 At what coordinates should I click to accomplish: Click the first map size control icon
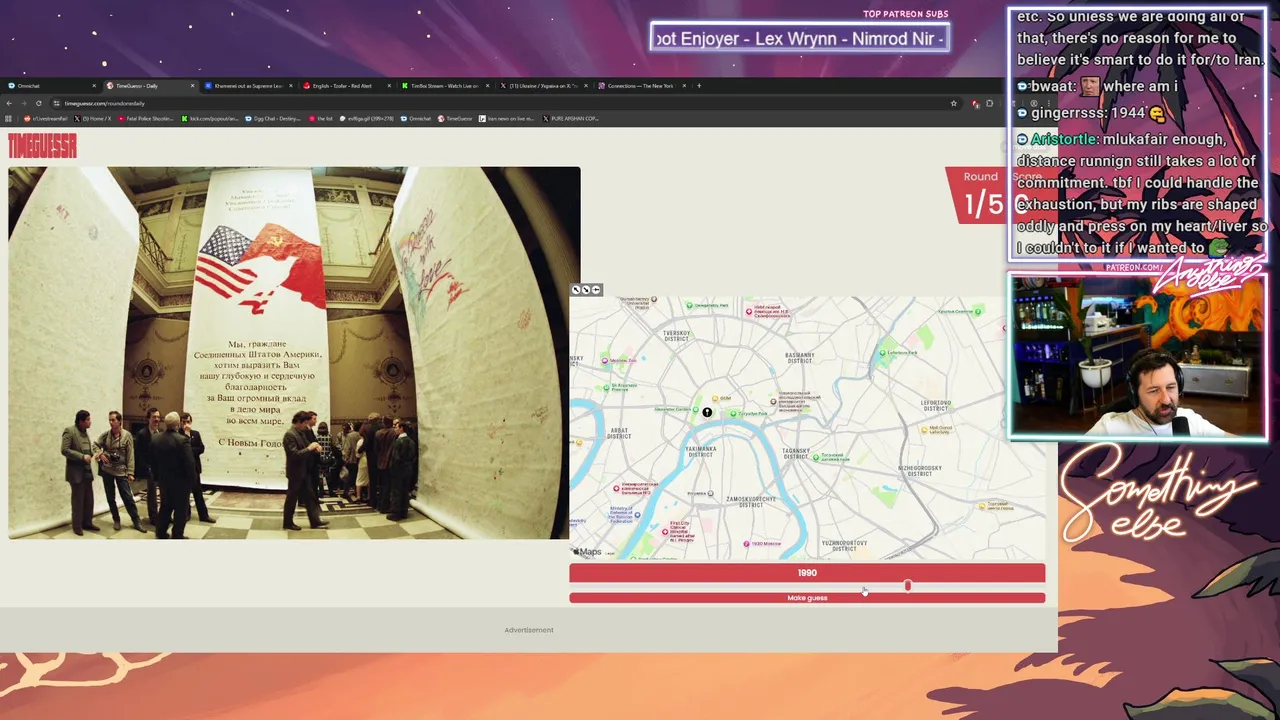pos(576,290)
